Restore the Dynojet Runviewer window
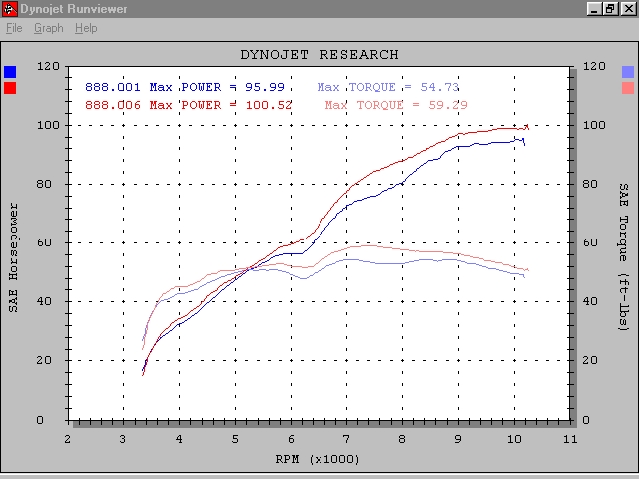The width and height of the screenshot is (640, 480). tap(611, 9)
